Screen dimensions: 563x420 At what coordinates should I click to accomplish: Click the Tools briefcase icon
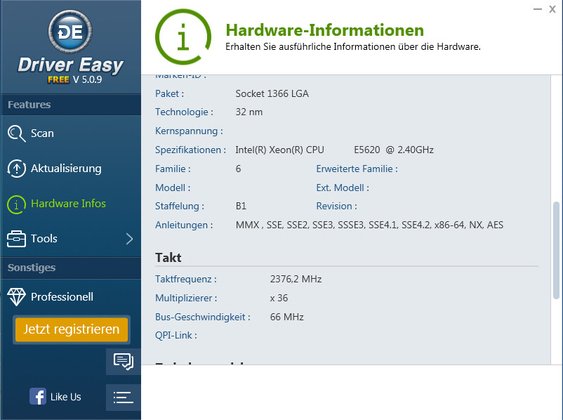tap(16, 239)
